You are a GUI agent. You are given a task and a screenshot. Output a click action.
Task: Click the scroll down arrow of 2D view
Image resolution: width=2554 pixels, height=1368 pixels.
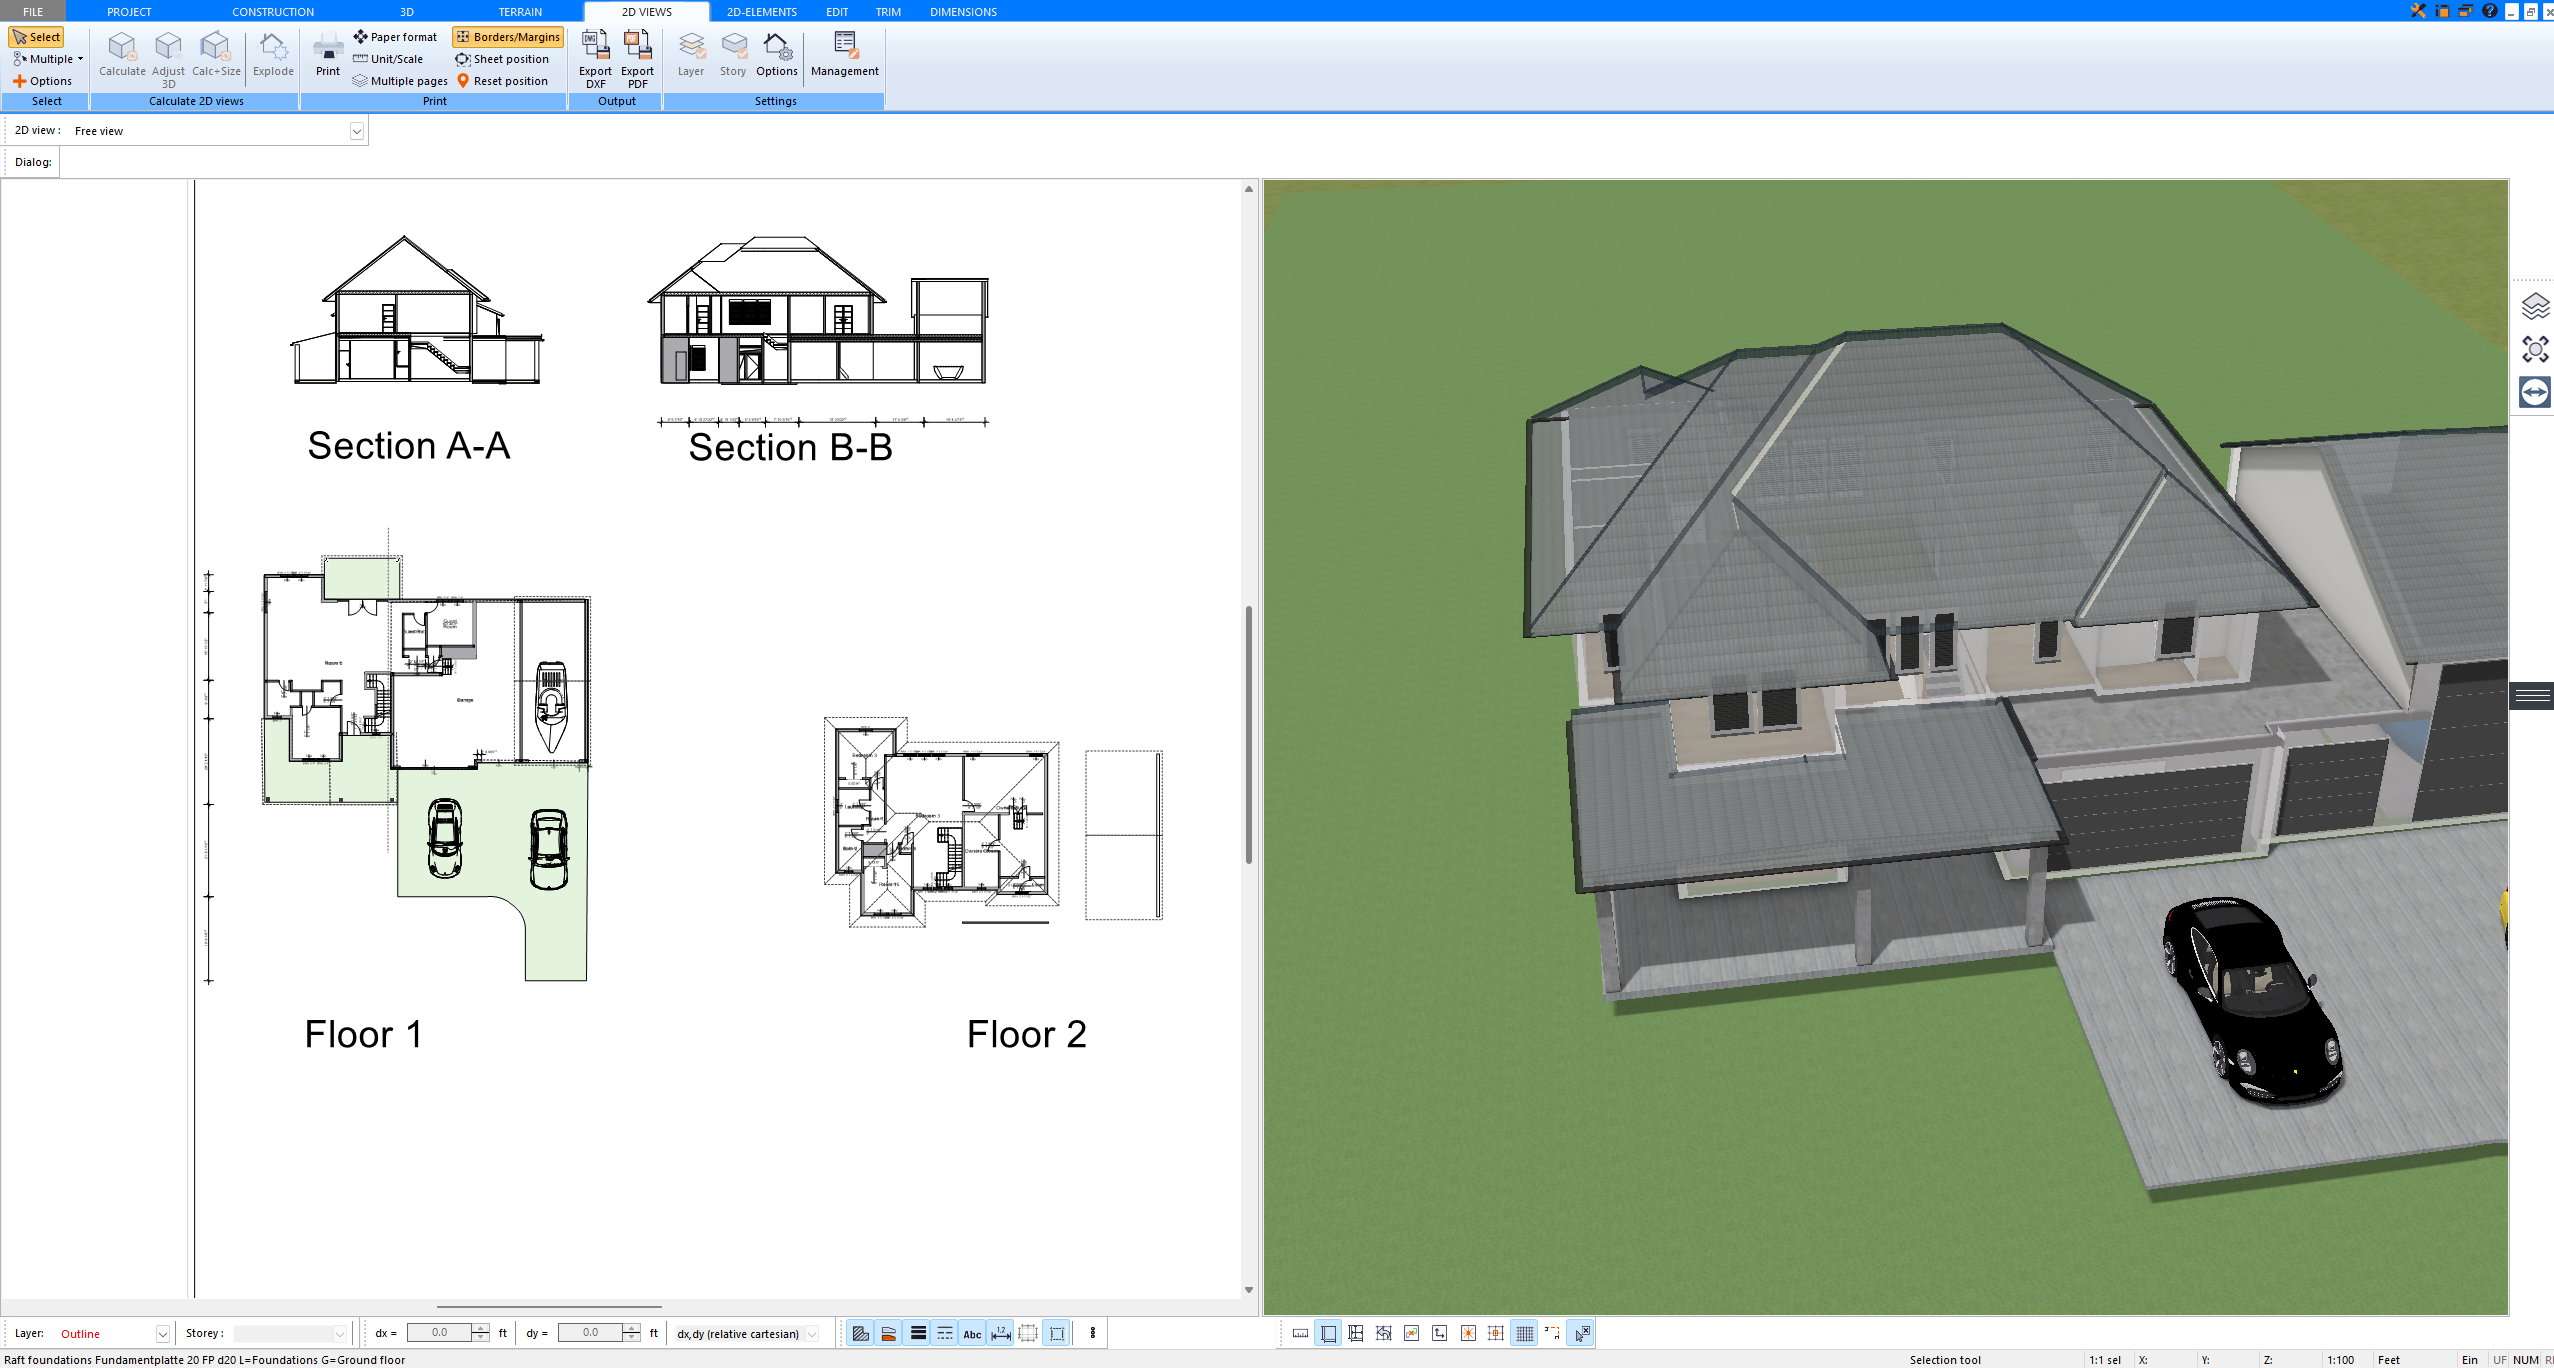click(1249, 1290)
